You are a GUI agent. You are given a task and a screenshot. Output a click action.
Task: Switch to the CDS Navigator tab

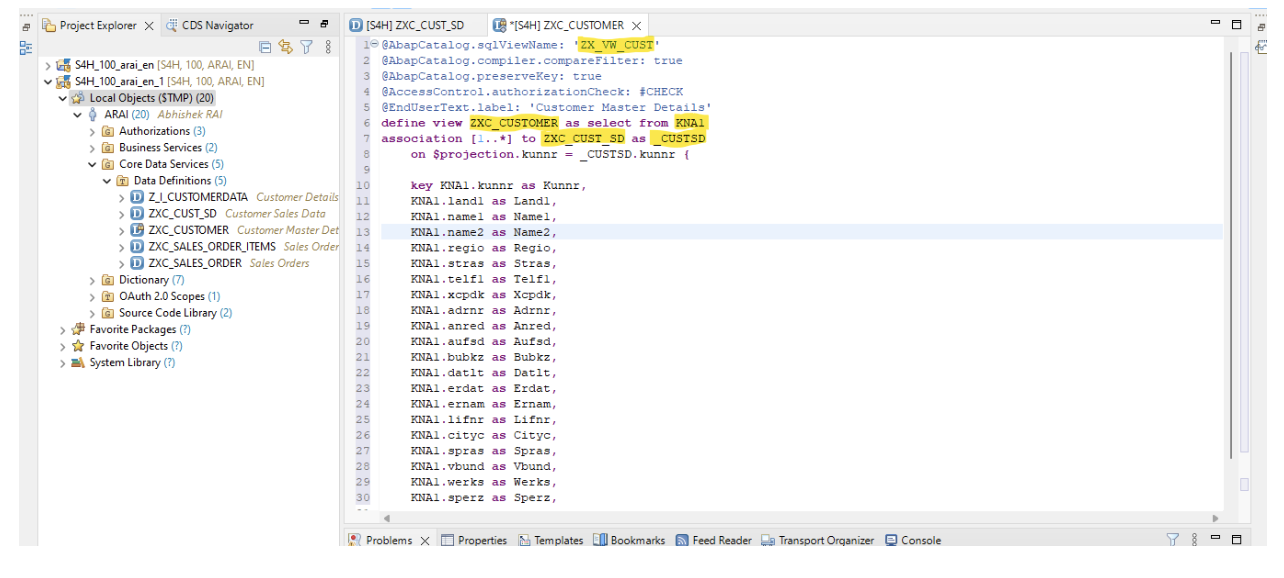tap(210, 25)
